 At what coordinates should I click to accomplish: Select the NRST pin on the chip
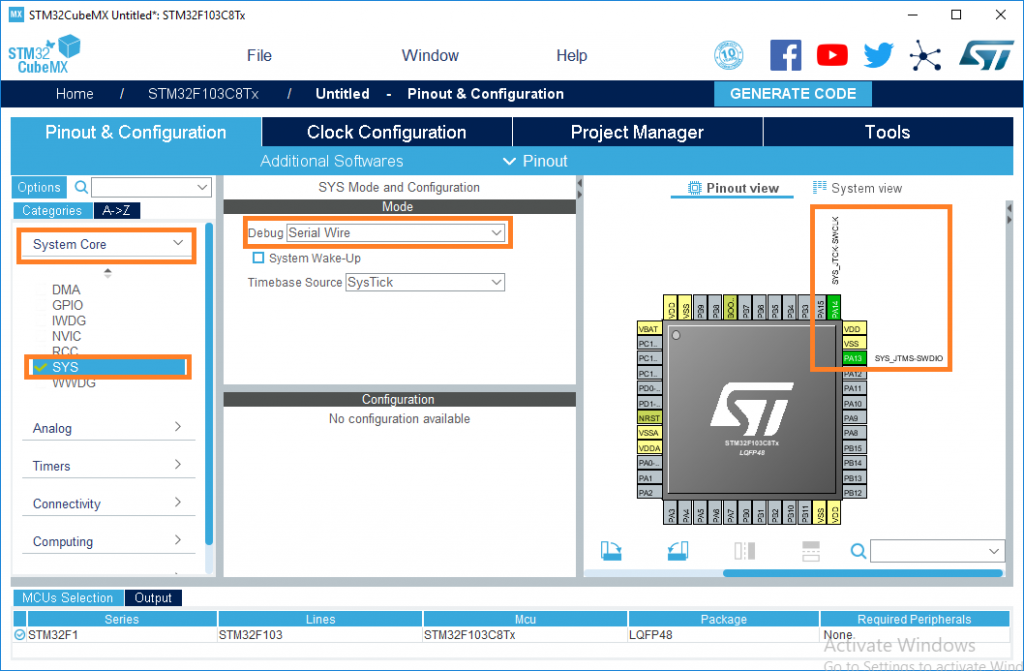tap(649, 417)
